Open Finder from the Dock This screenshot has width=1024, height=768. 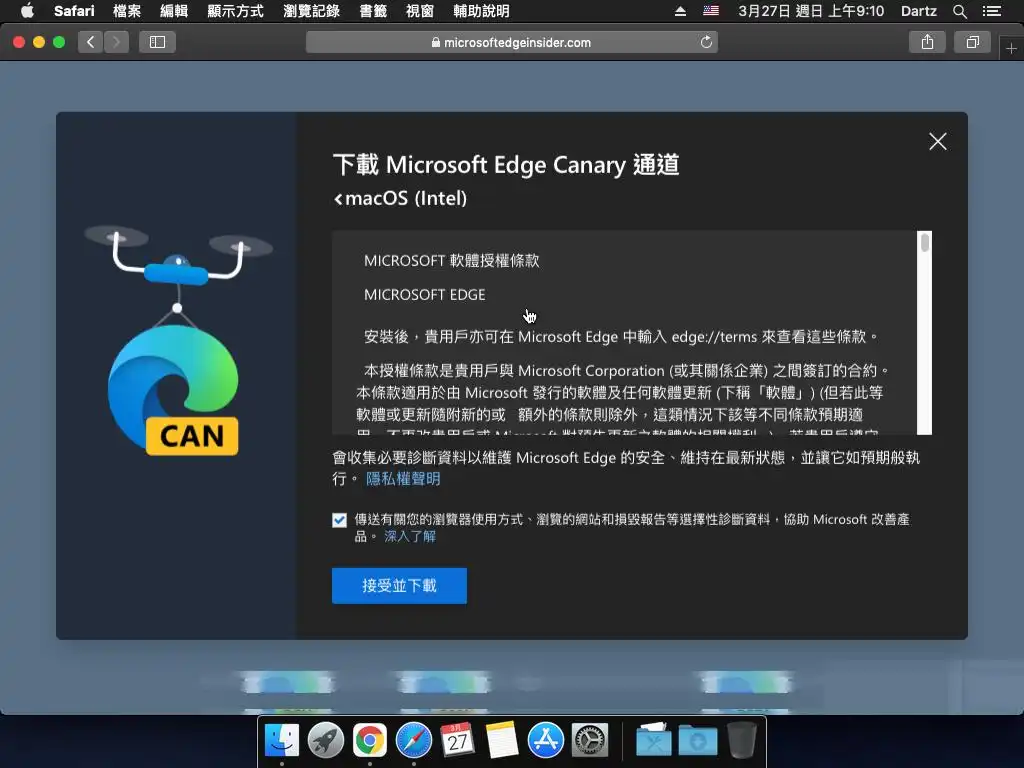(282, 741)
